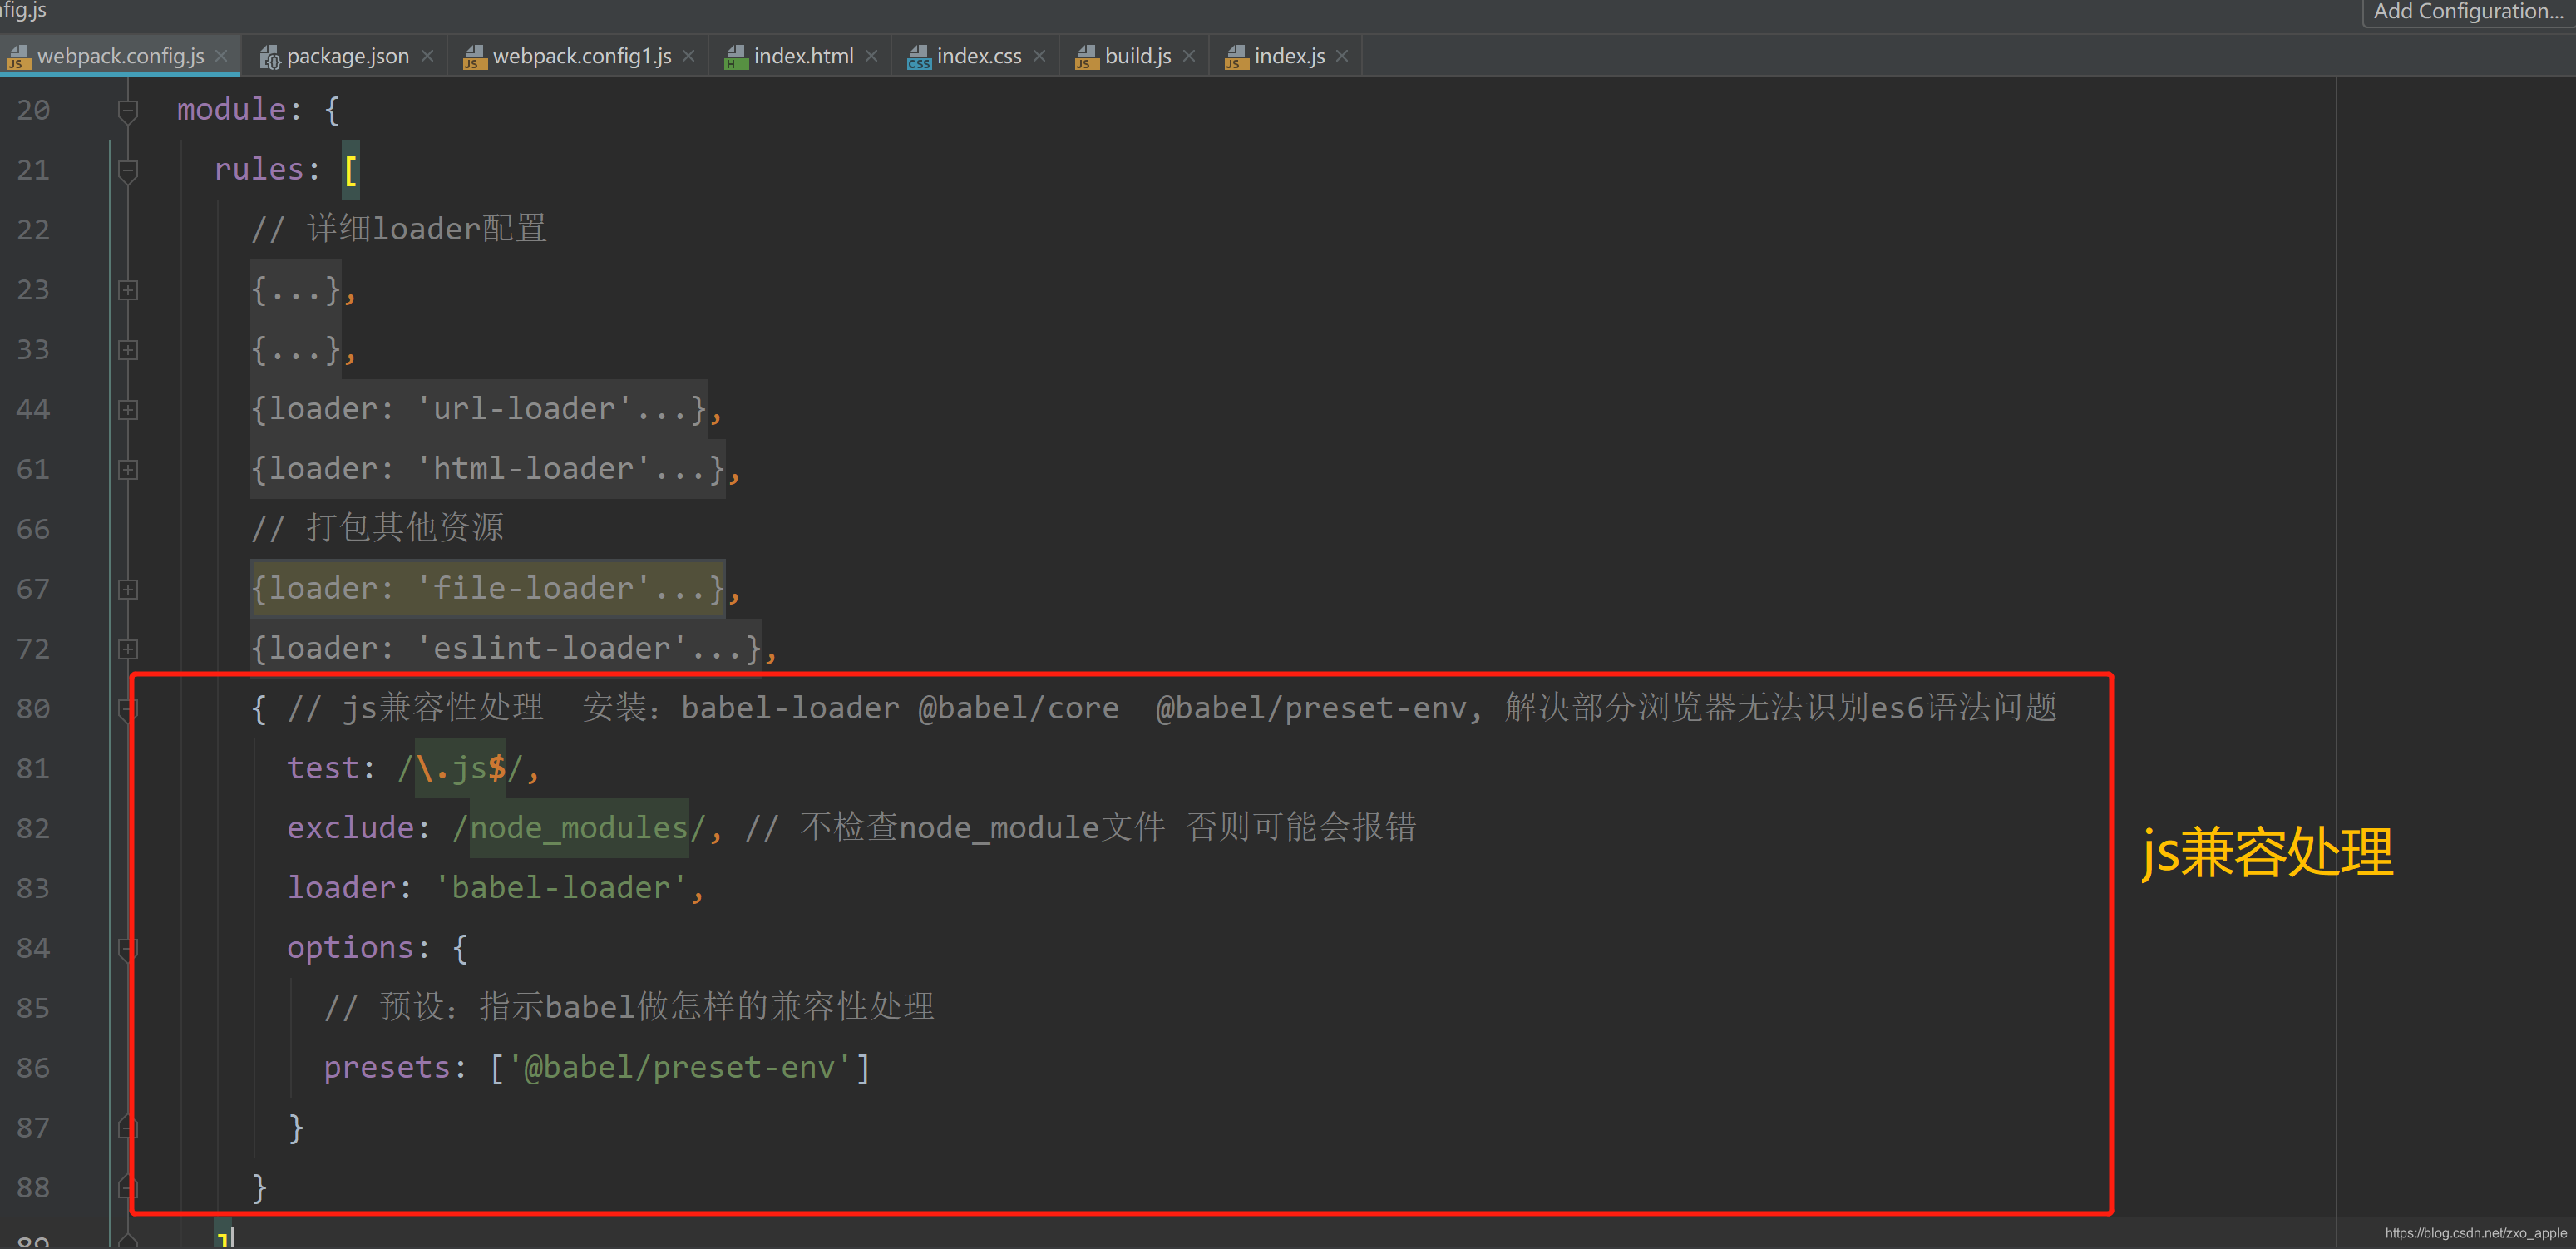Place cursor on '@babel/preset-env' string
This screenshot has width=2576, height=1249.
pyautogui.click(x=680, y=1068)
